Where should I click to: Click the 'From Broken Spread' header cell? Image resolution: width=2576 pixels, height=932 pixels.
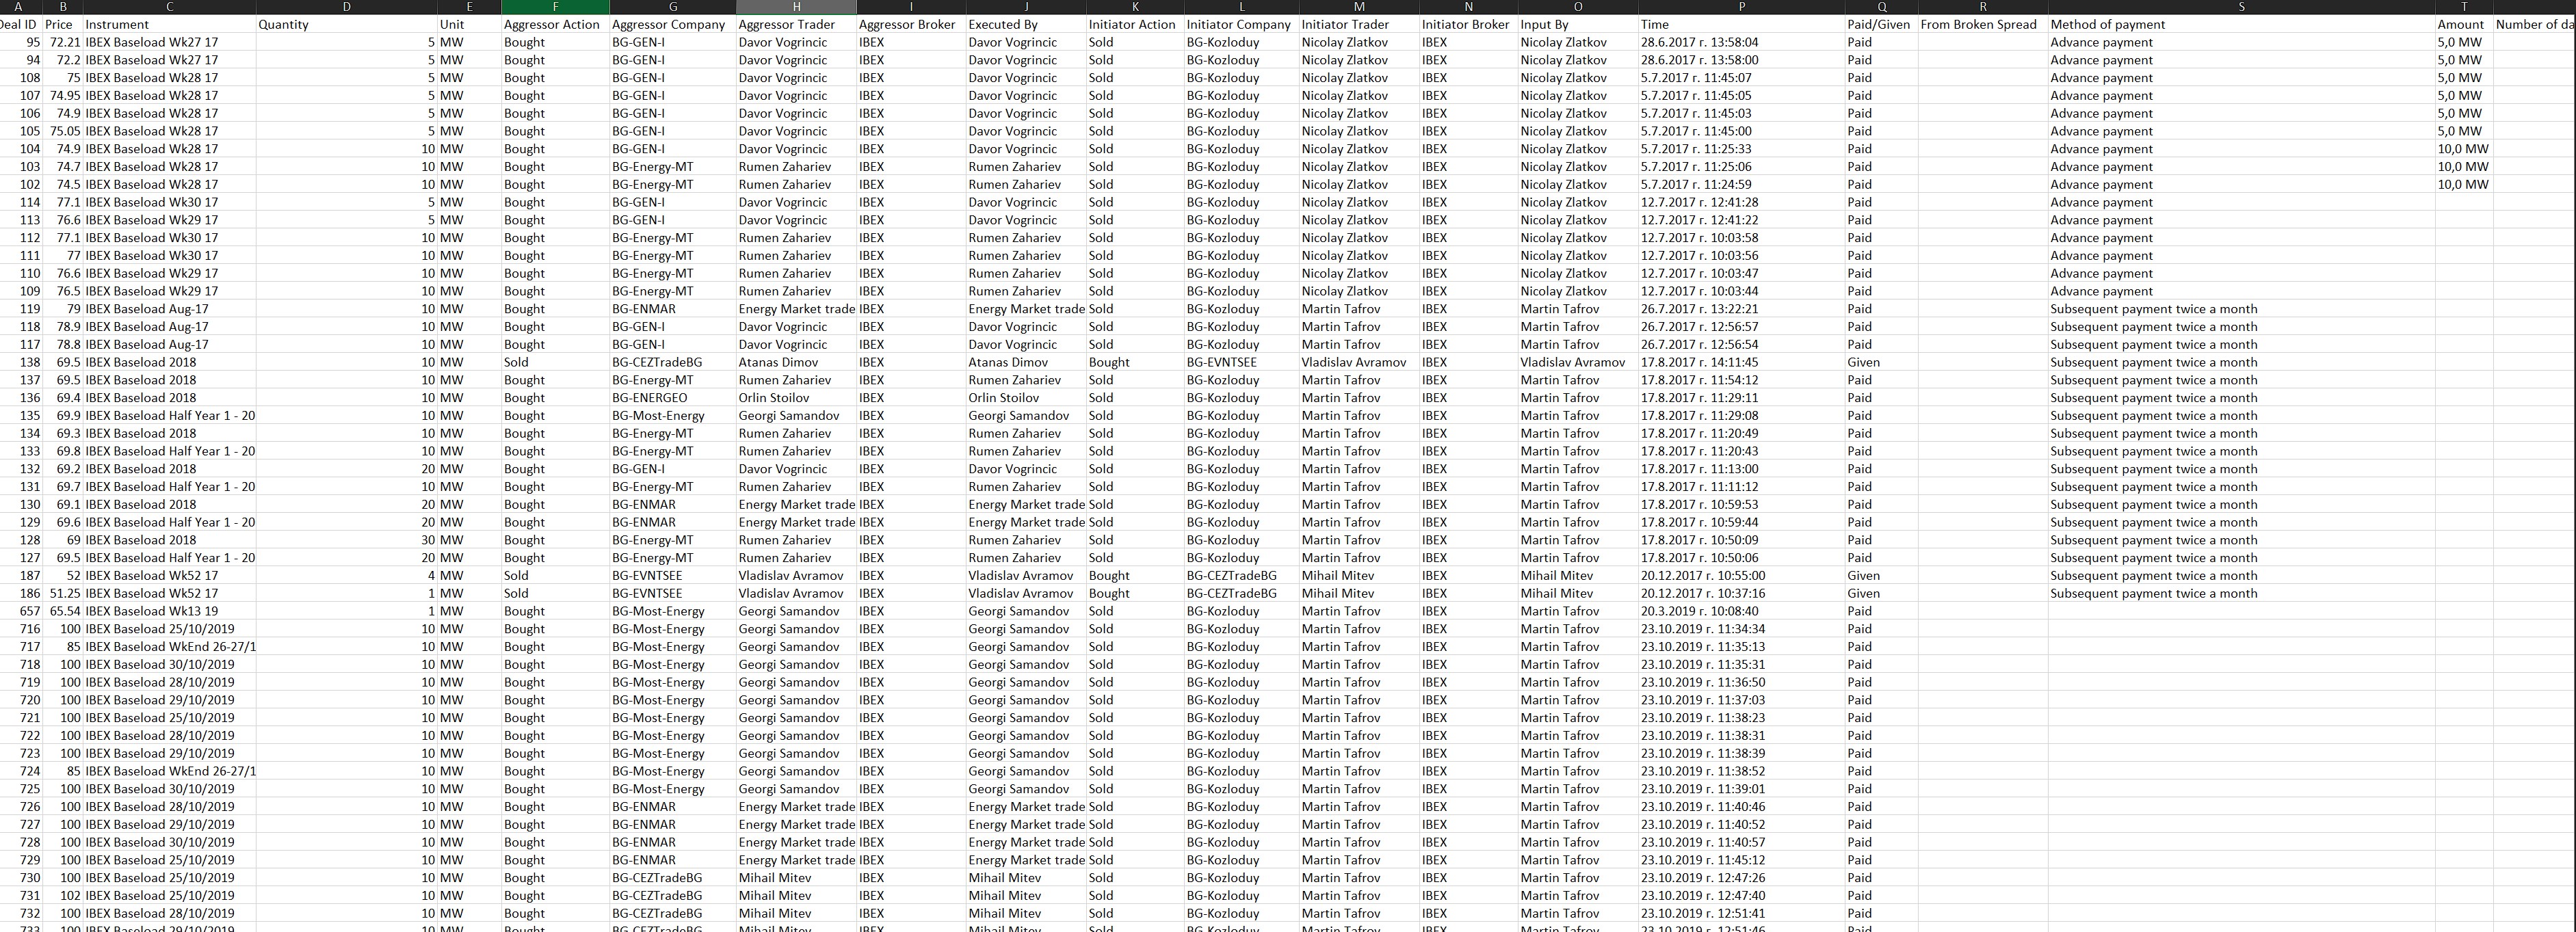click(1982, 24)
